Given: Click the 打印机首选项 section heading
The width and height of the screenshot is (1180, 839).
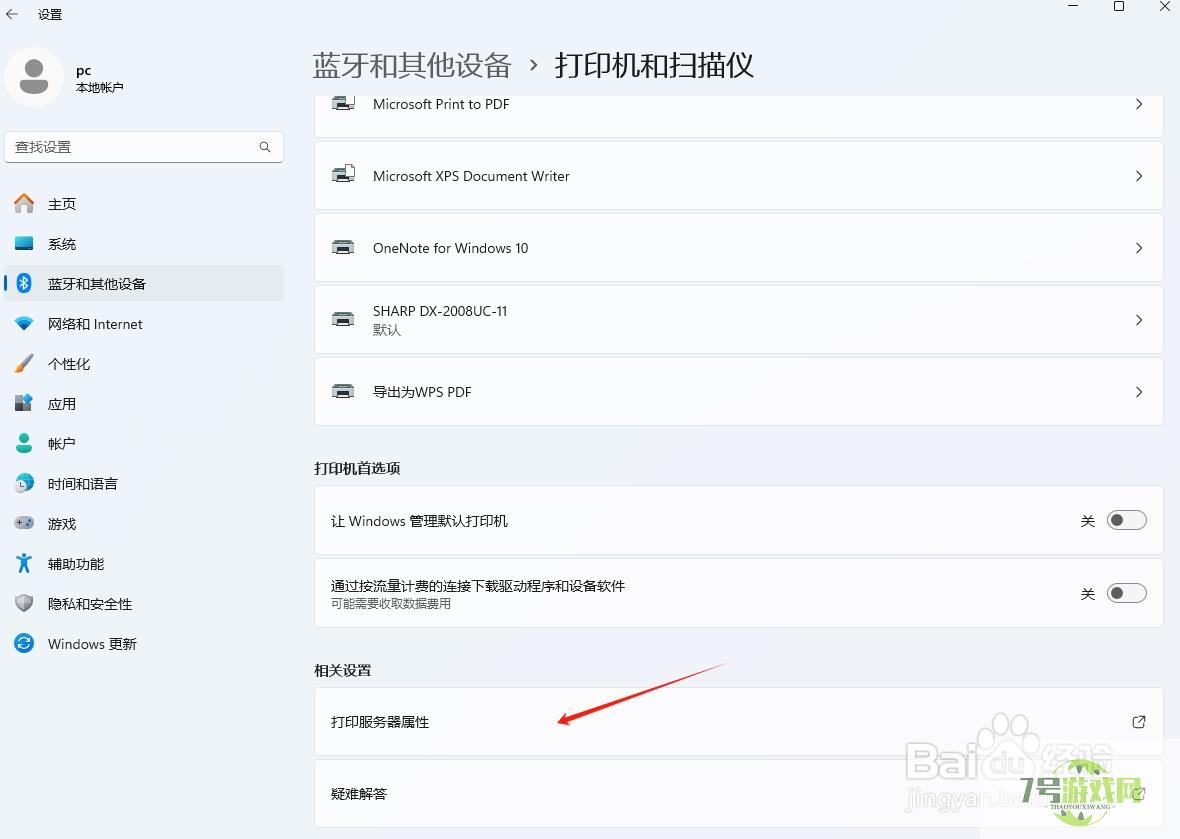Looking at the screenshot, I should click(357, 468).
